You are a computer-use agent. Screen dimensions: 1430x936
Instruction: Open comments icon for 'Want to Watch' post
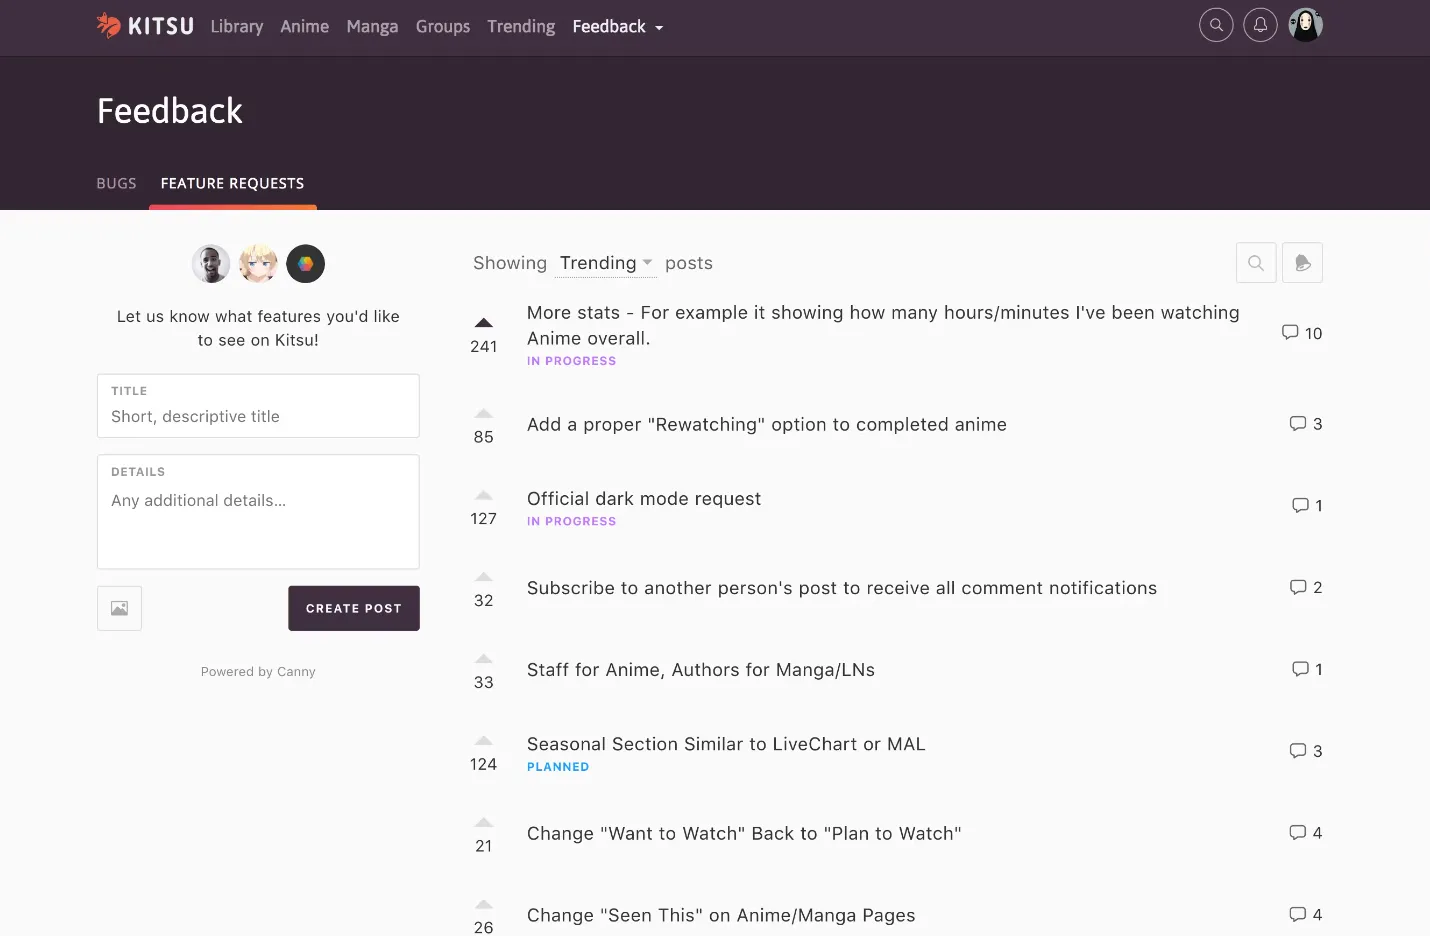point(1298,833)
